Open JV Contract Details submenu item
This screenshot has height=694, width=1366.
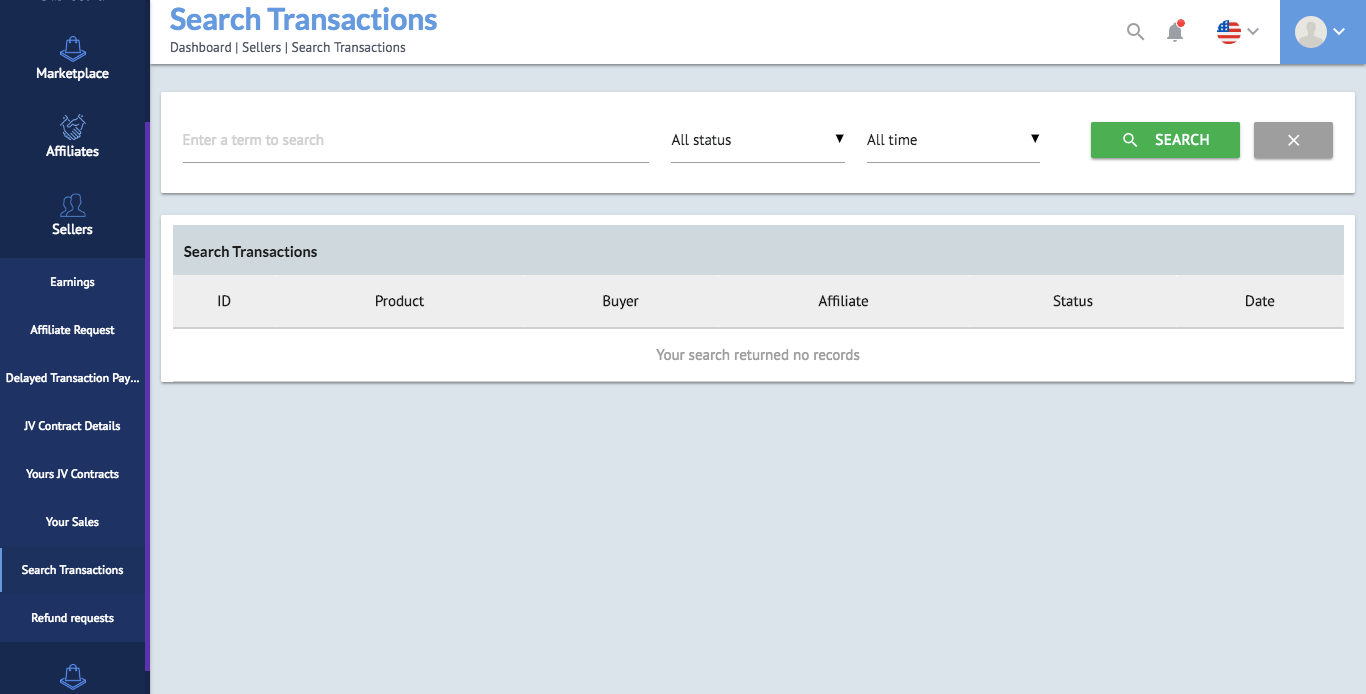coord(72,426)
